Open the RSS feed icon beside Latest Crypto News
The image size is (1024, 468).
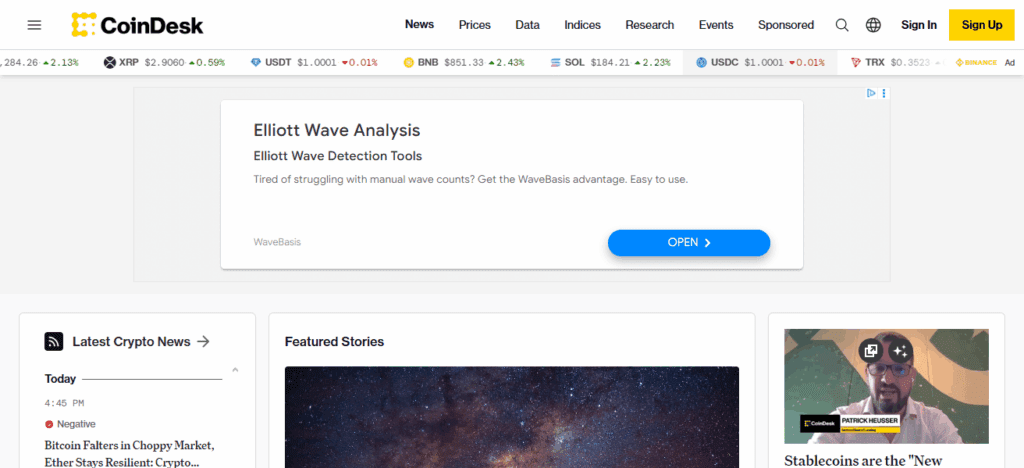[54, 341]
